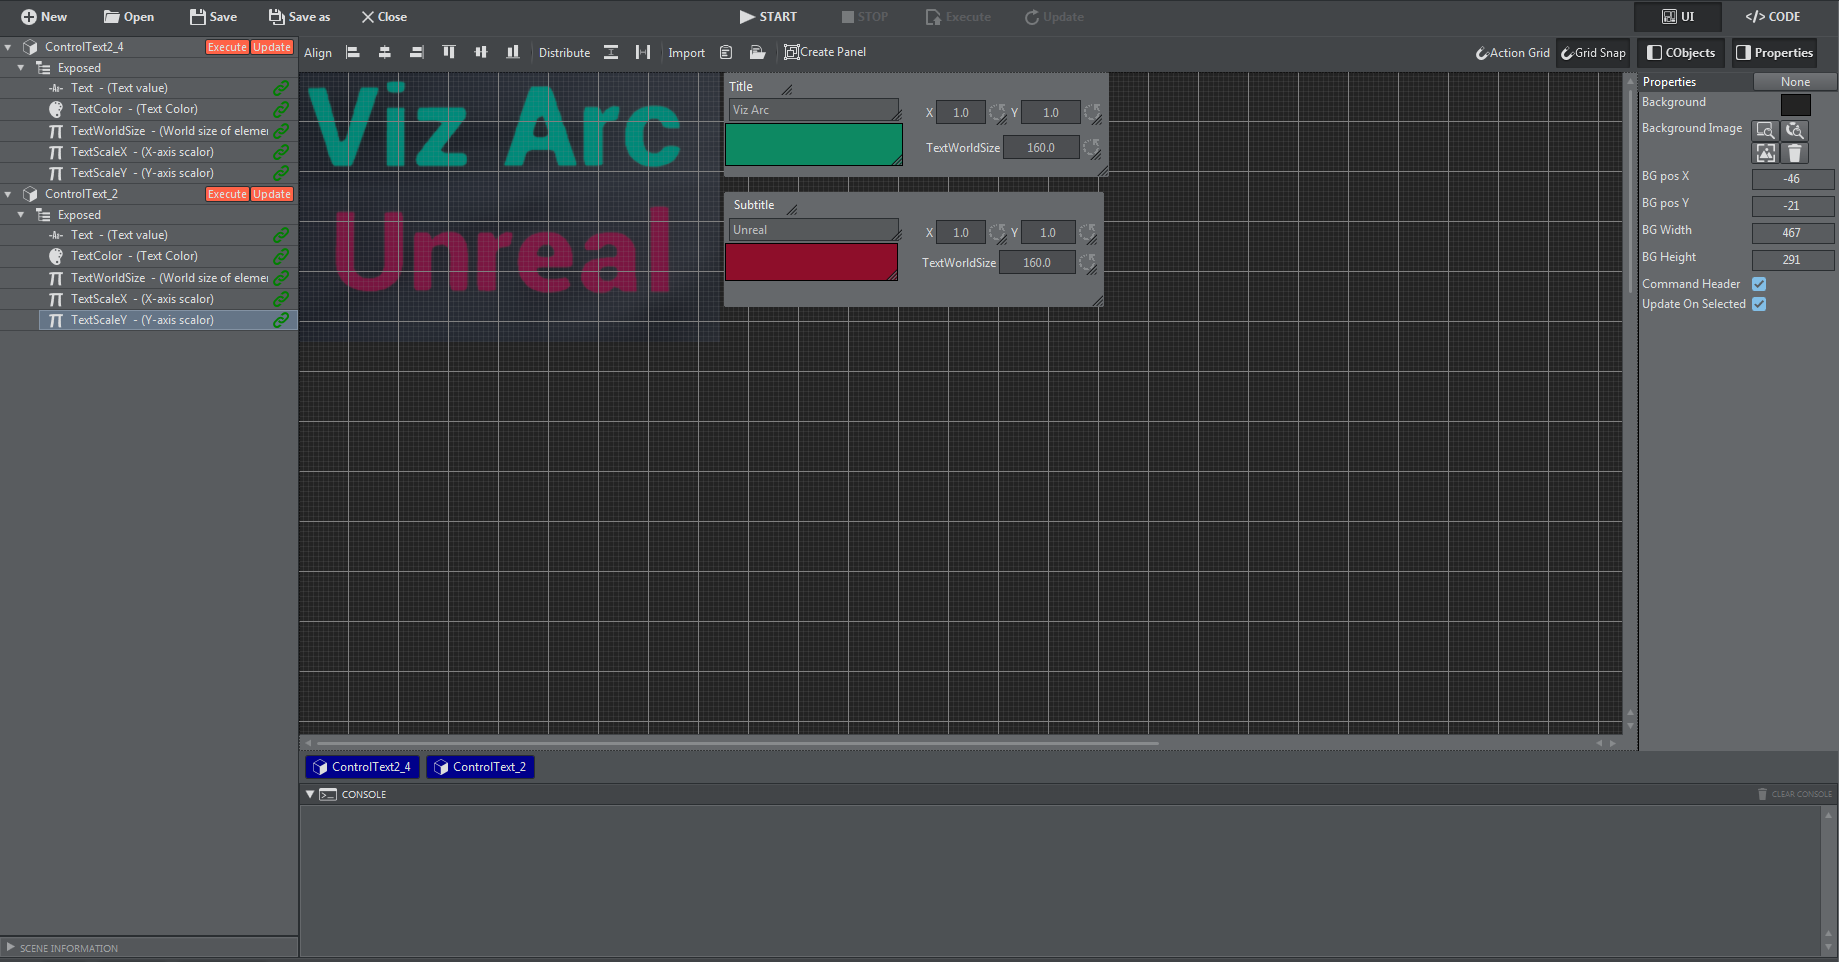The height and width of the screenshot is (962, 1839).
Task: Toggle the Command Header checkbox
Action: [x=1759, y=284]
